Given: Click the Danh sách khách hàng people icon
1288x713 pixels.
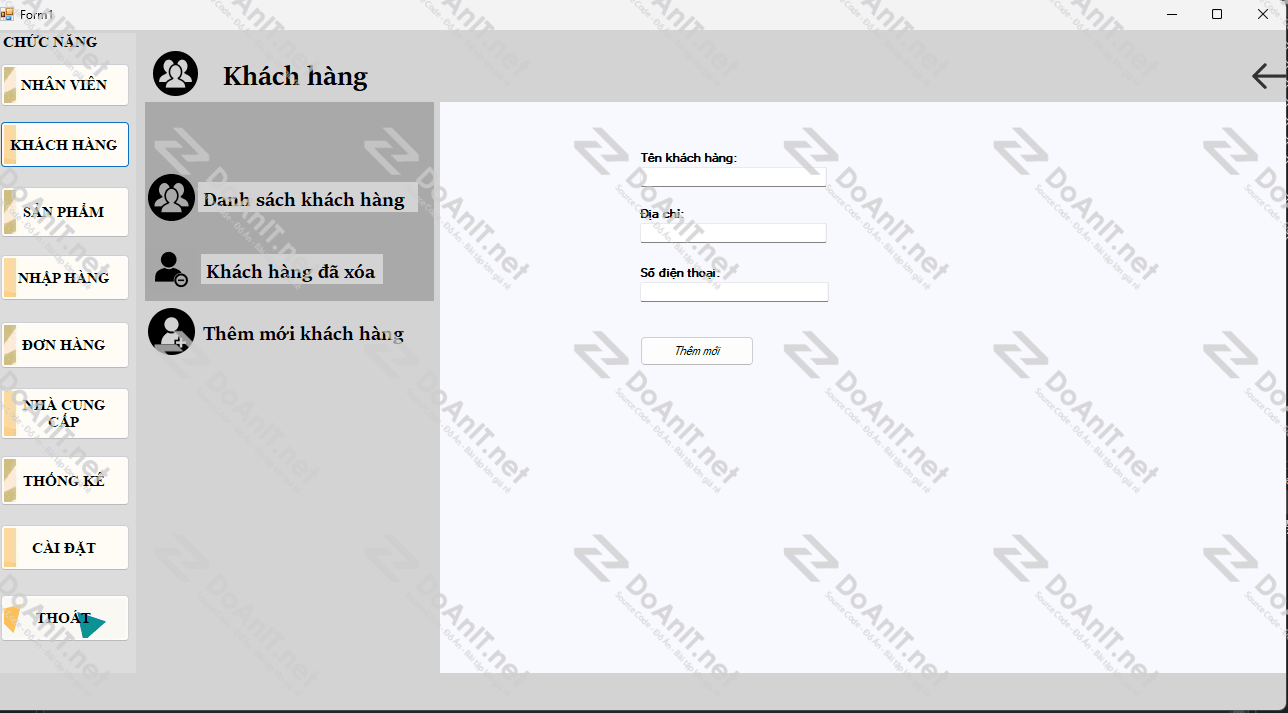Looking at the screenshot, I should [171, 198].
